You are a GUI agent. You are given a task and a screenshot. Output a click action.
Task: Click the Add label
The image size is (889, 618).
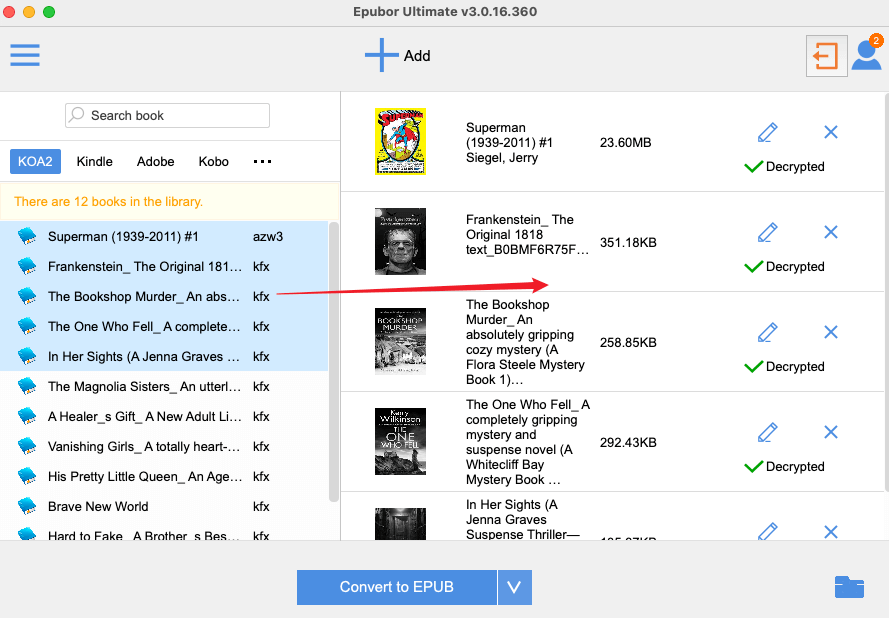[417, 56]
